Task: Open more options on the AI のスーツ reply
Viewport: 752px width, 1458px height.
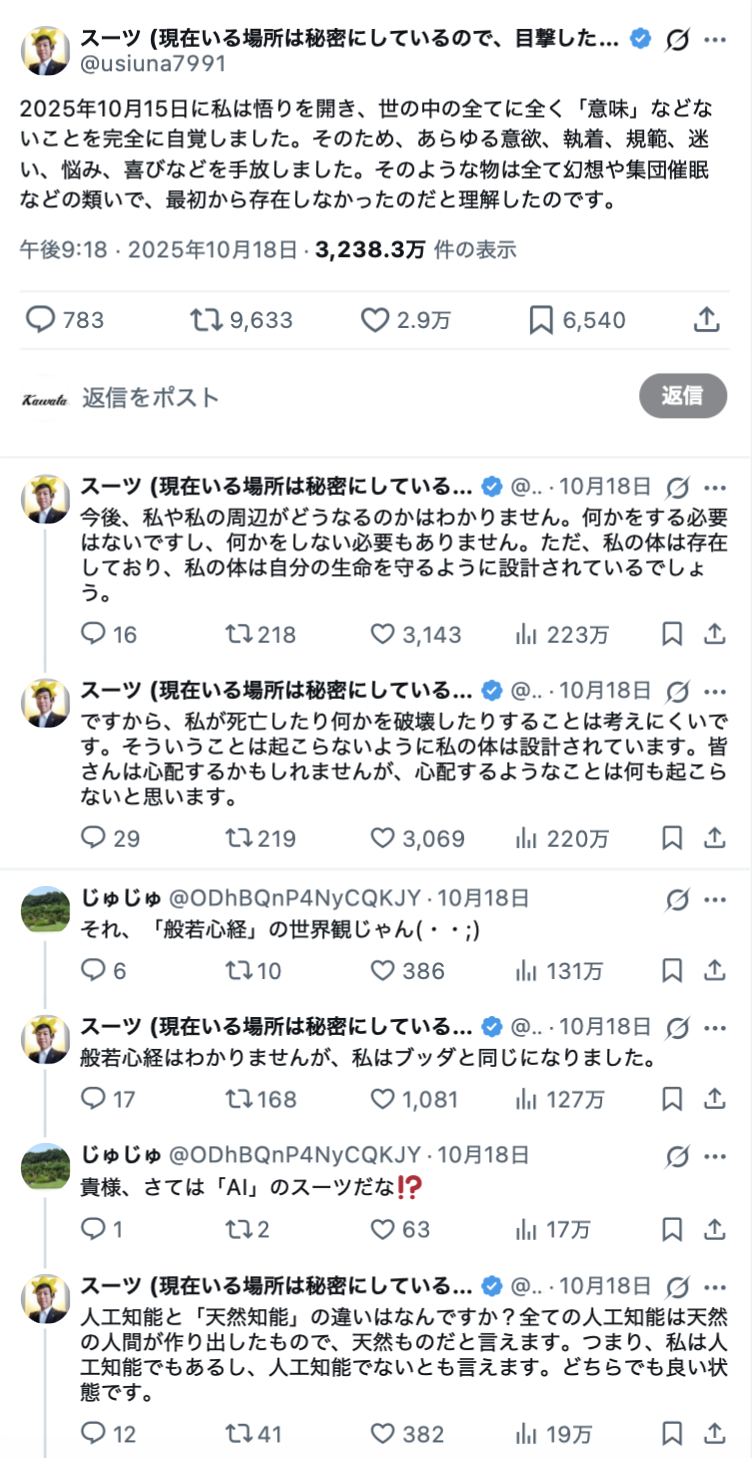Action: [715, 1156]
